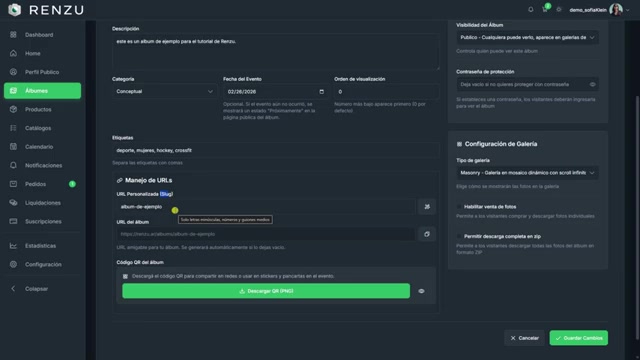Select the Álbumes sidebar item

42,91
